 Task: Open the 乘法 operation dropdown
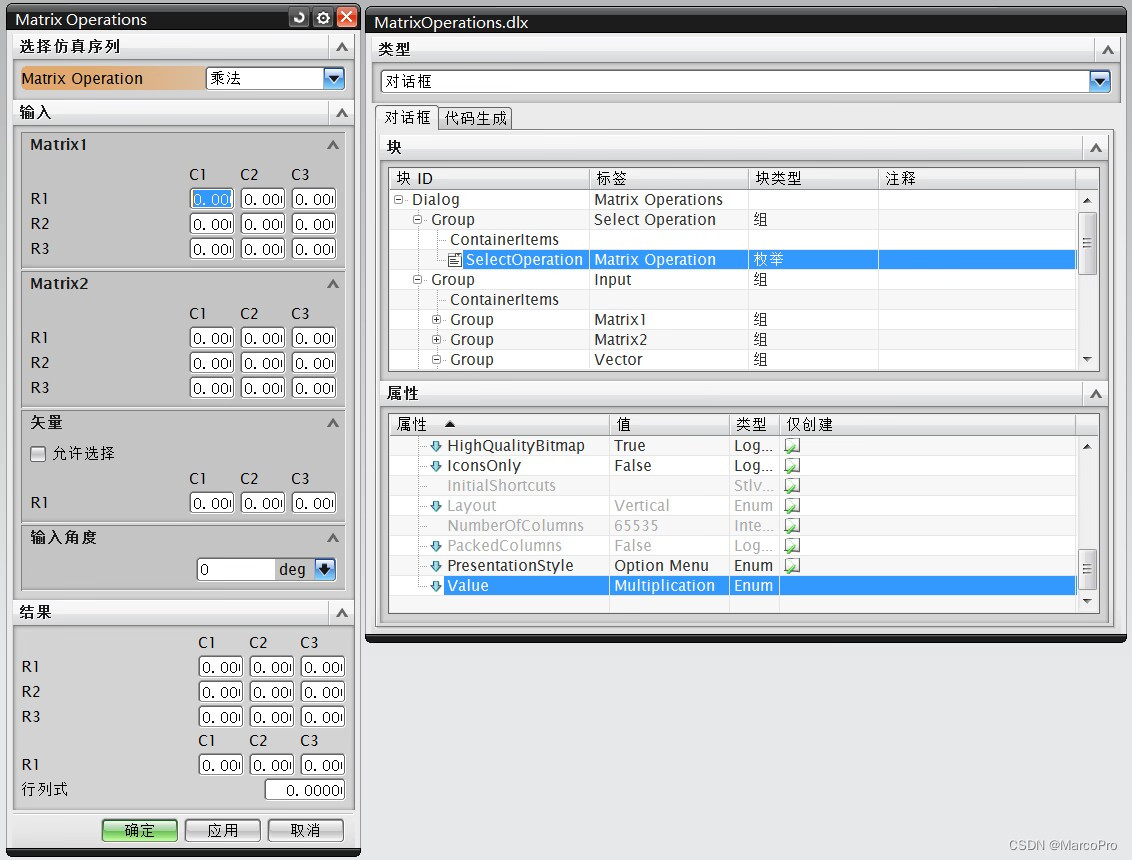pos(333,78)
